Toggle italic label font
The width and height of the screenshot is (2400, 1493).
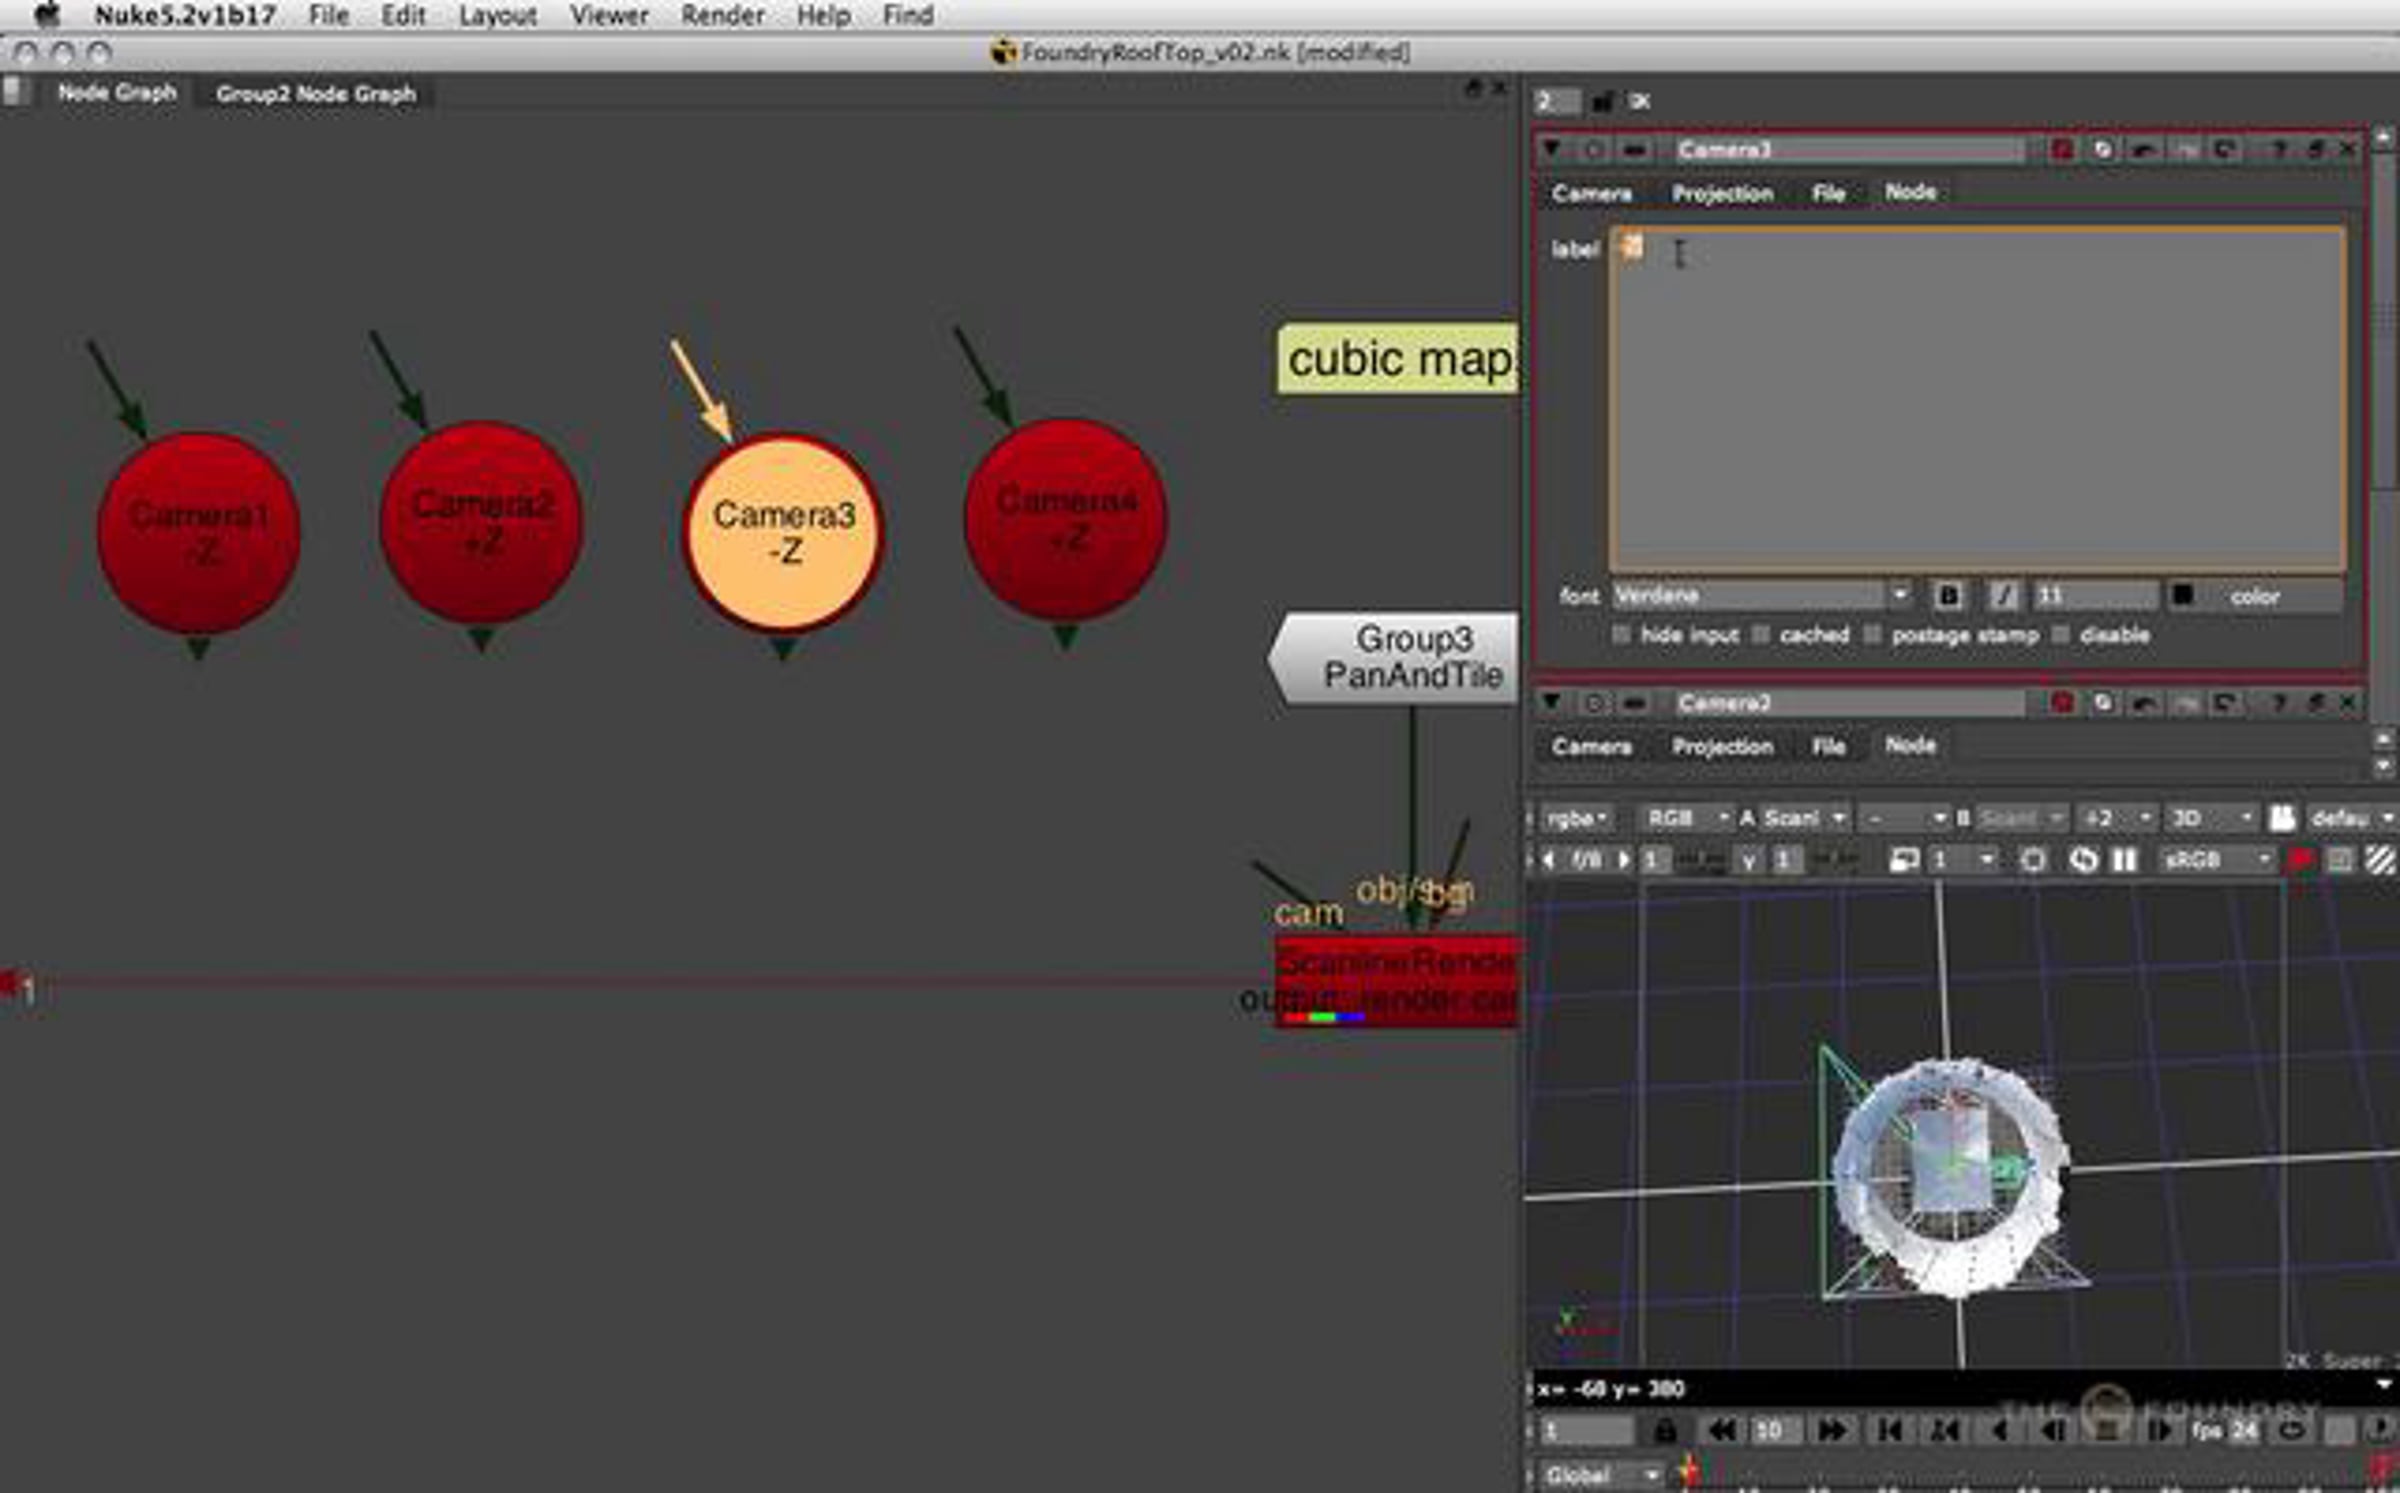point(2002,596)
